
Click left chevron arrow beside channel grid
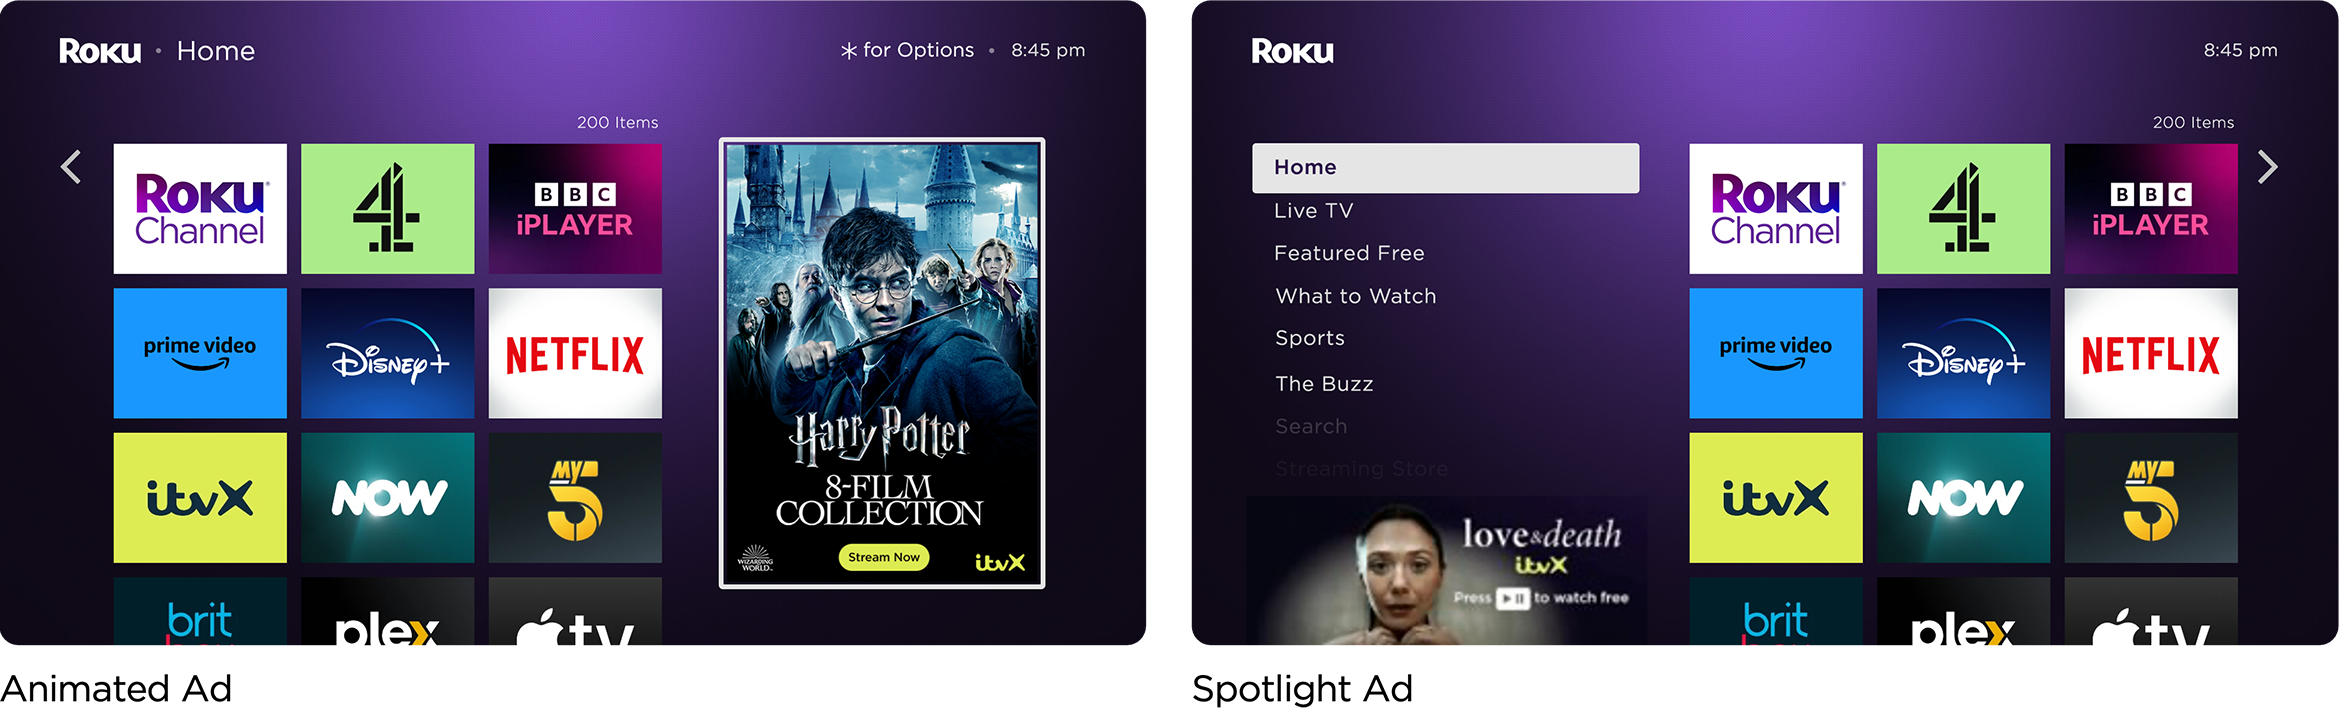point(71,167)
